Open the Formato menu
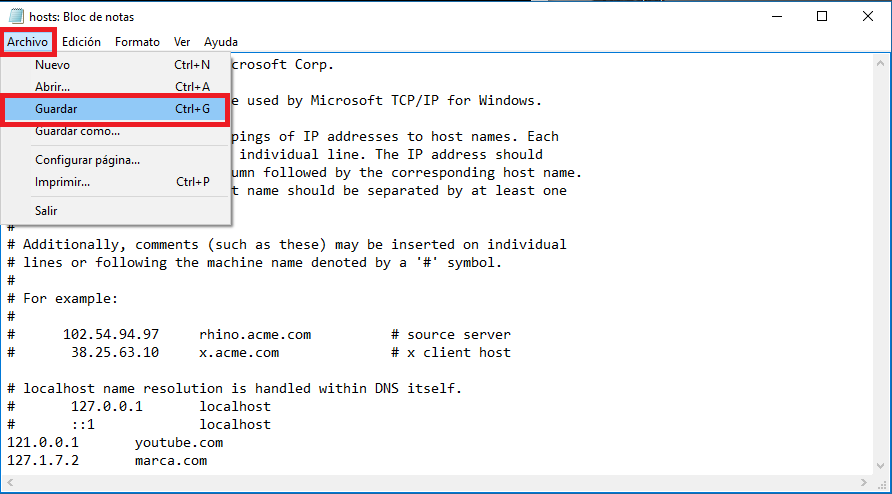This screenshot has width=892, height=494. [137, 42]
